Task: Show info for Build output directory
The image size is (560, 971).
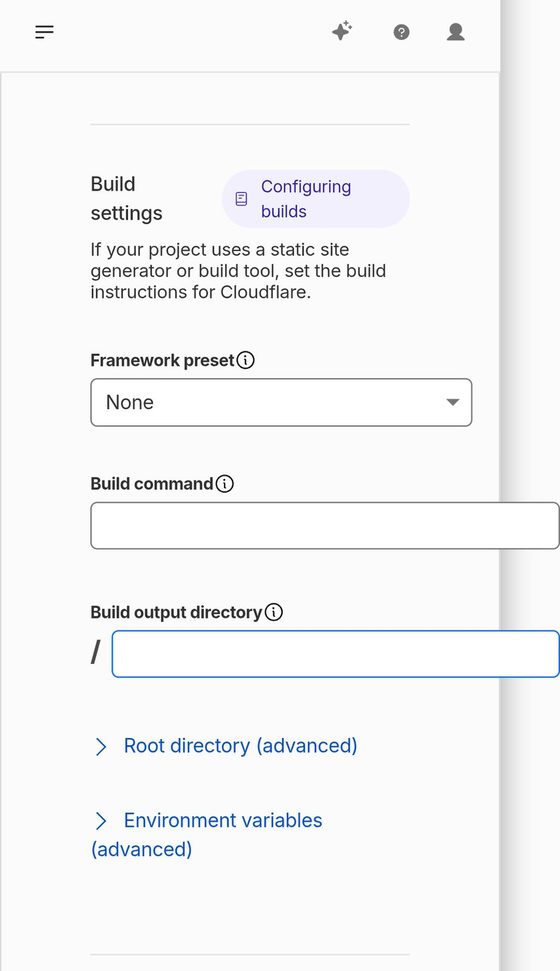Action: click(274, 612)
